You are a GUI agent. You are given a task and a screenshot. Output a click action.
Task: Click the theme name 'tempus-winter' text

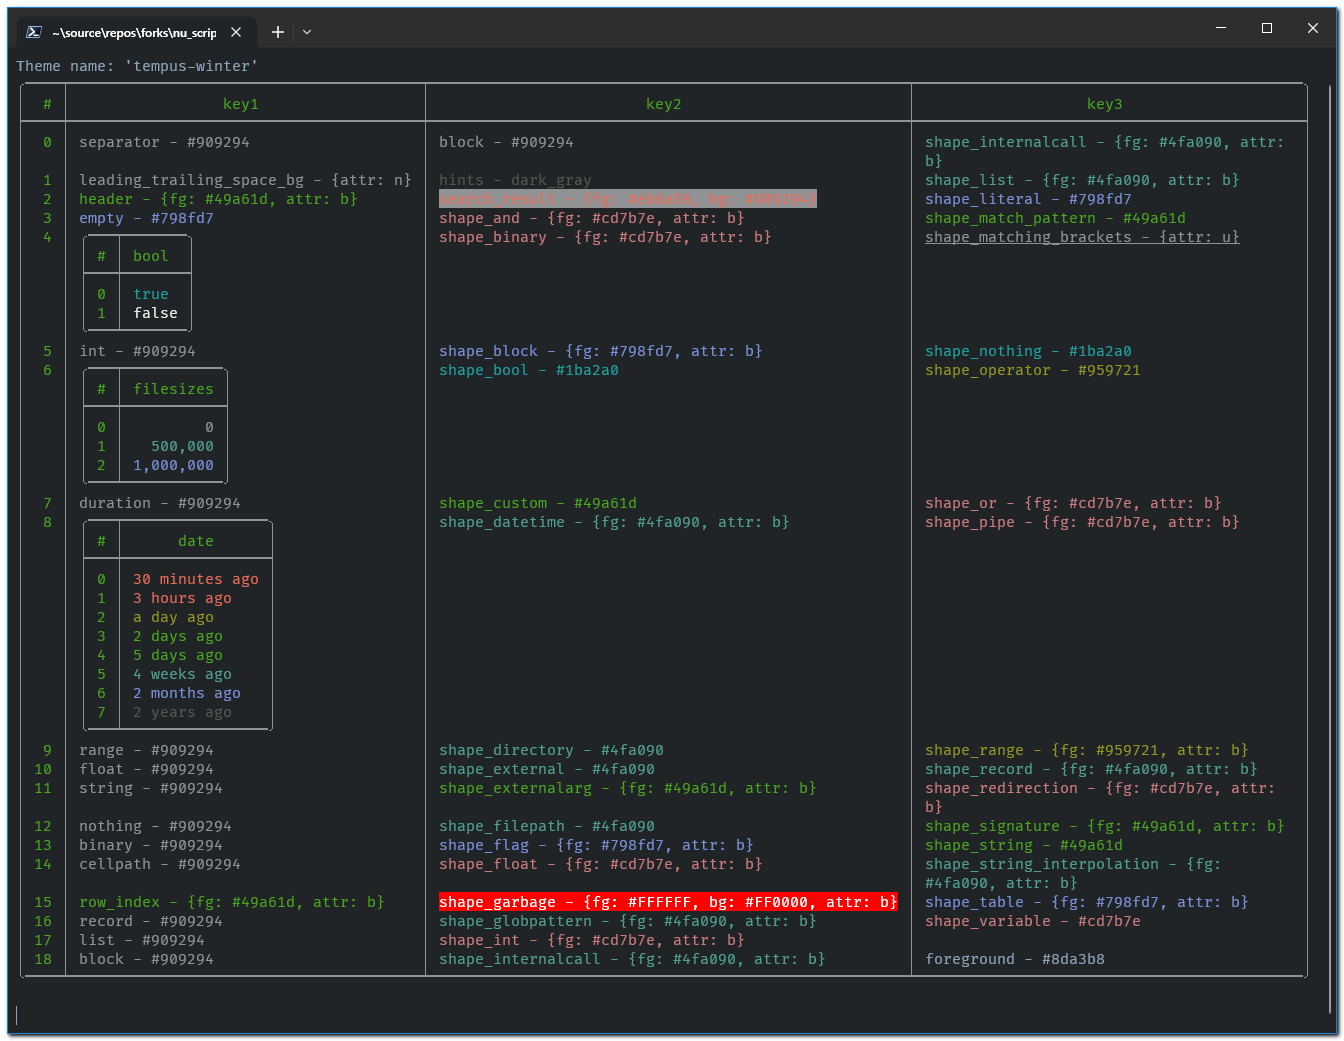(191, 66)
